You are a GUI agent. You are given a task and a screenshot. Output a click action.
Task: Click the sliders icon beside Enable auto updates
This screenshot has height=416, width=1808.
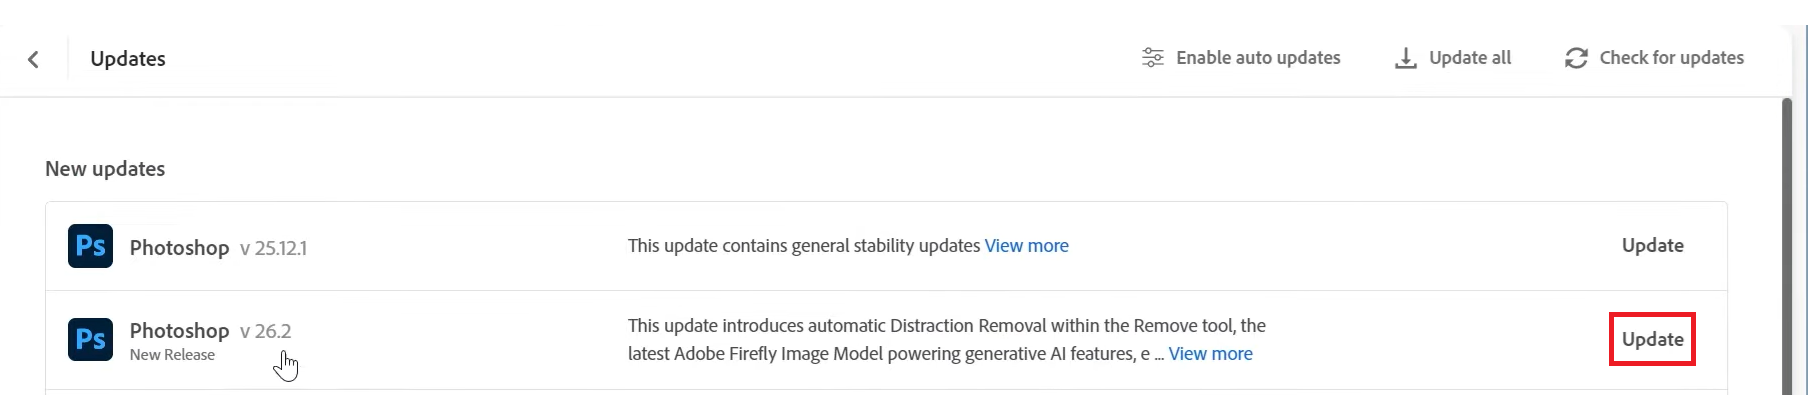1152,58
